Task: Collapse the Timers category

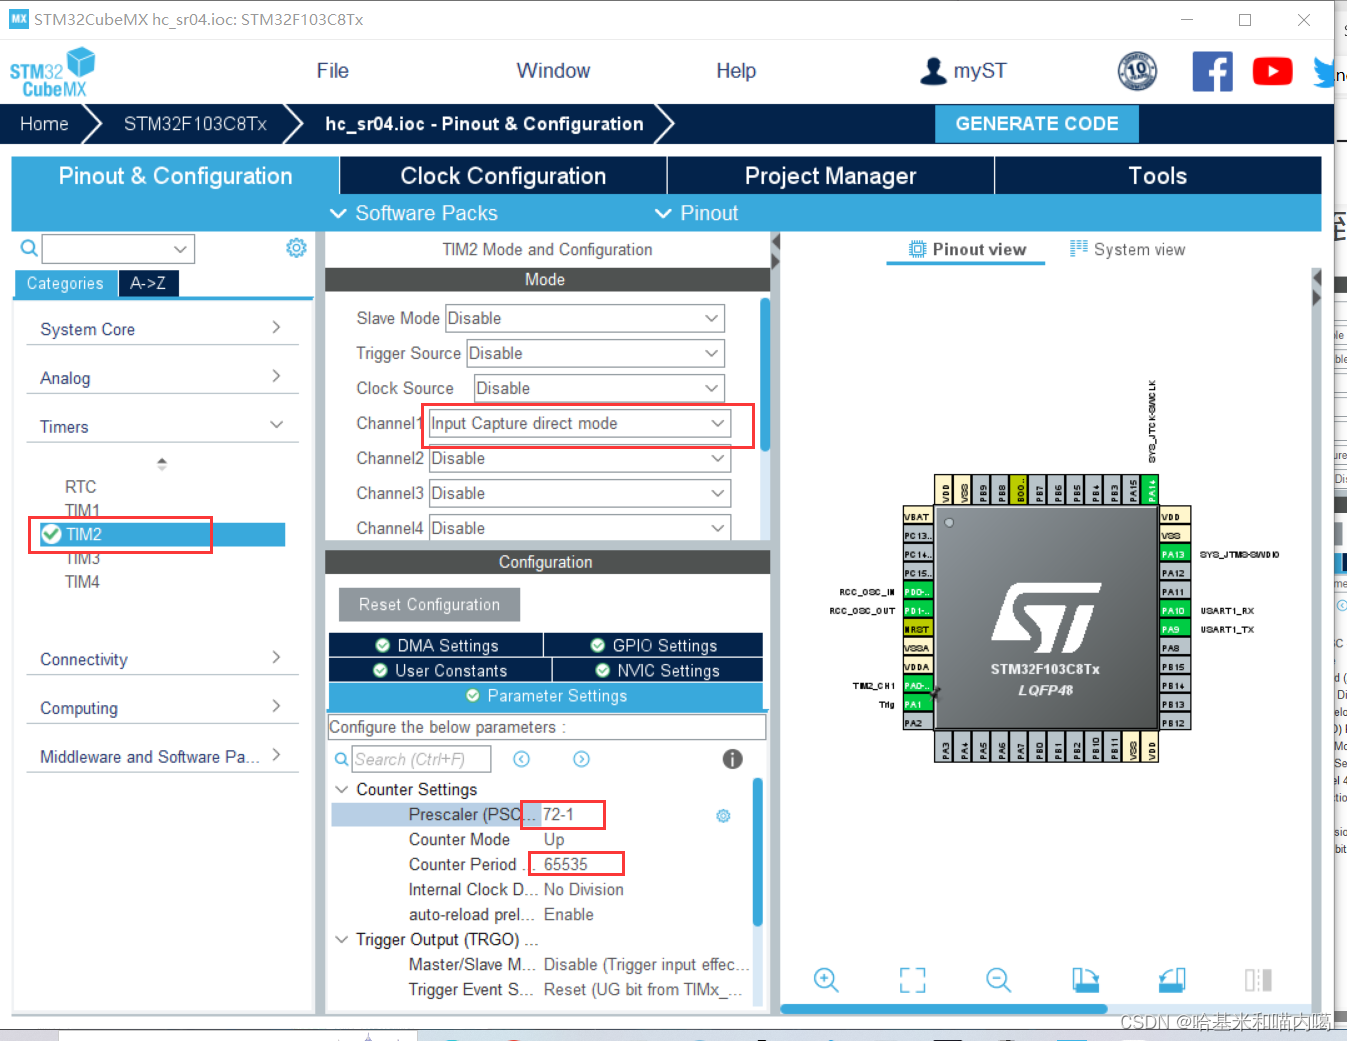Action: (162, 427)
